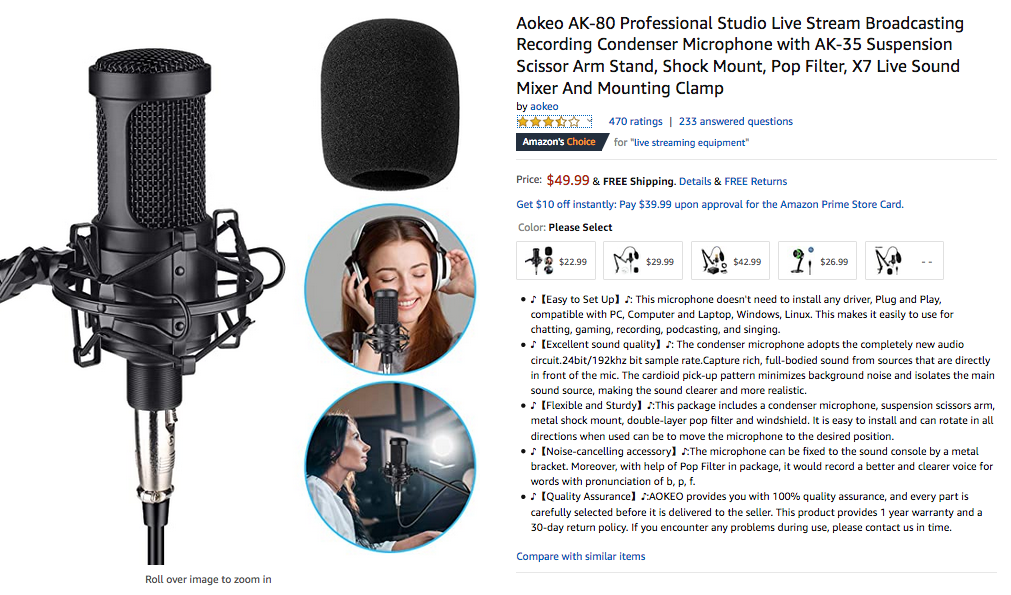Open "live streaming equipment" category link
The height and width of the screenshot is (595, 1011).
pos(689,143)
